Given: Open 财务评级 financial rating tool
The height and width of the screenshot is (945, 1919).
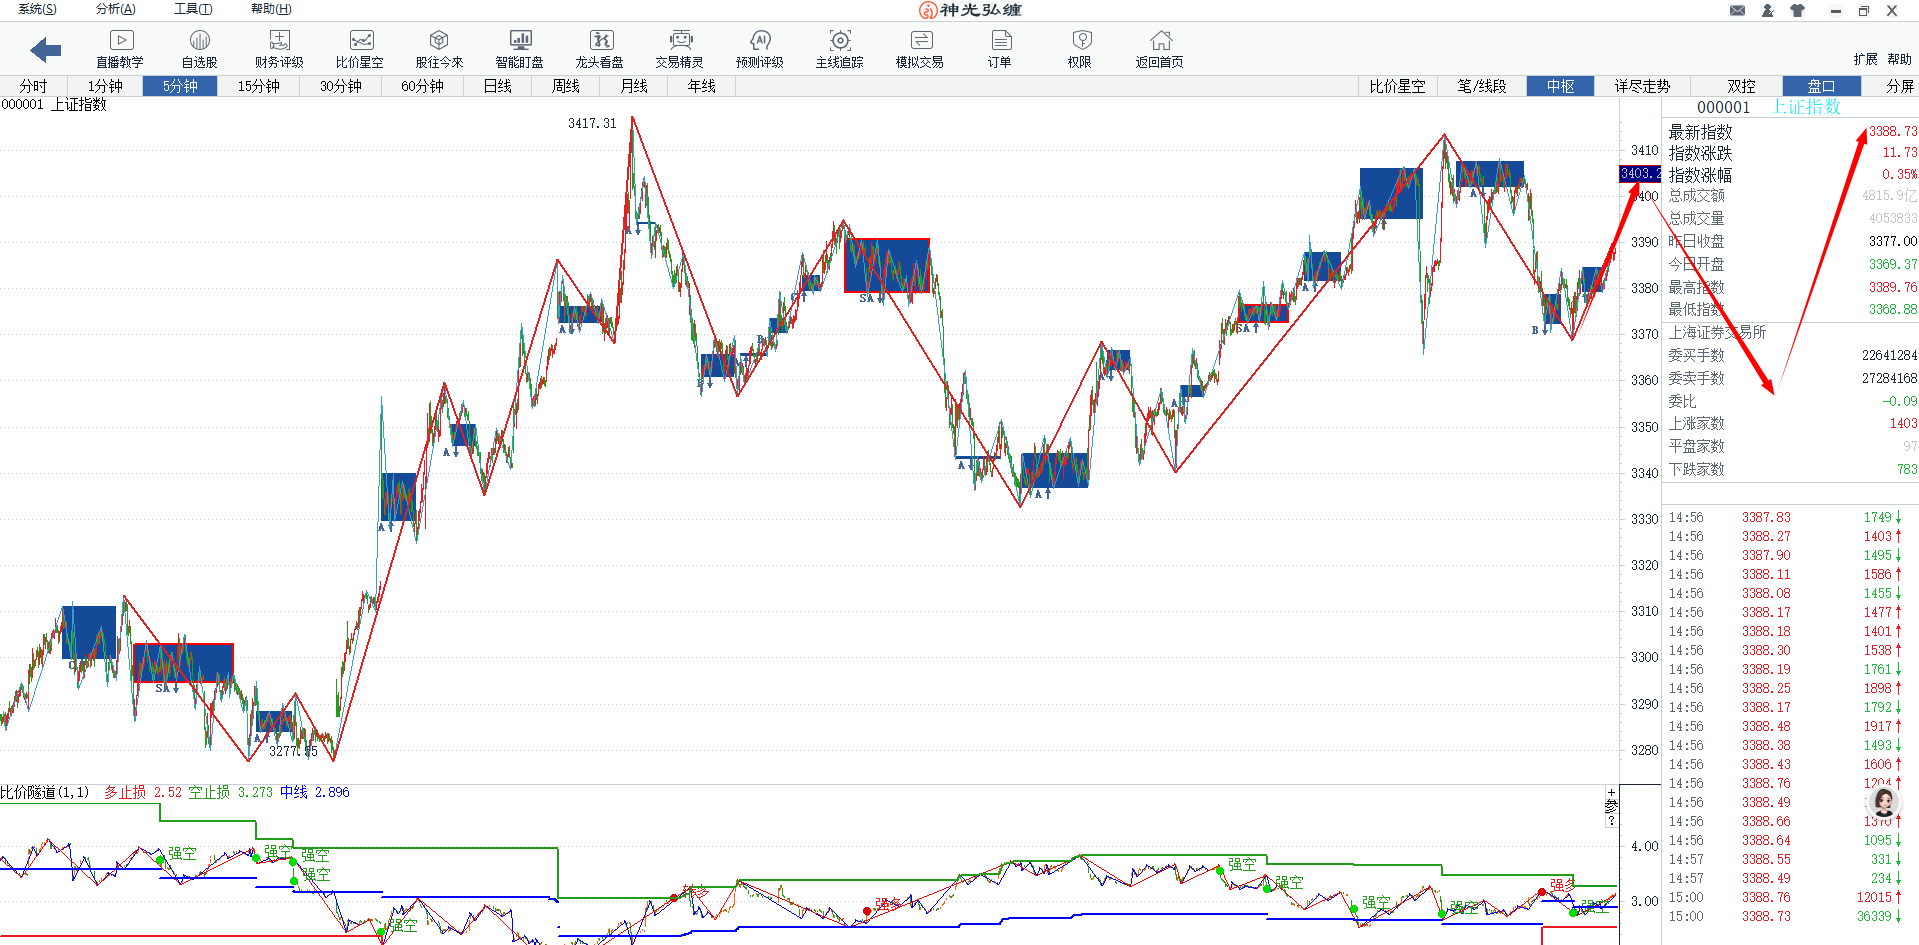Looking at the screenshot, I should [279, 41].
